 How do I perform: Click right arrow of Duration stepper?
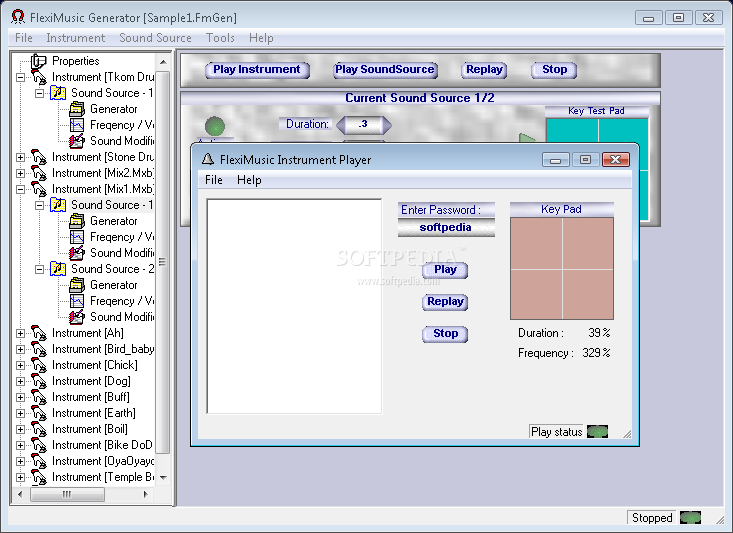386,124
